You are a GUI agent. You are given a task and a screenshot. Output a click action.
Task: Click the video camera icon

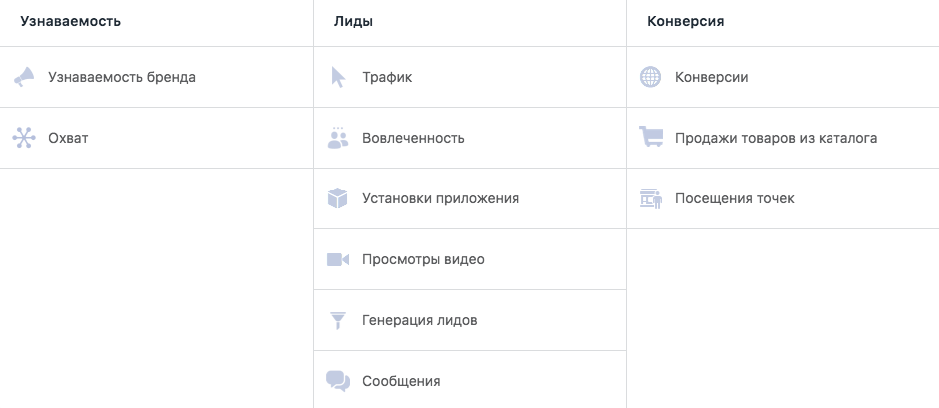(x=338, y=259)
